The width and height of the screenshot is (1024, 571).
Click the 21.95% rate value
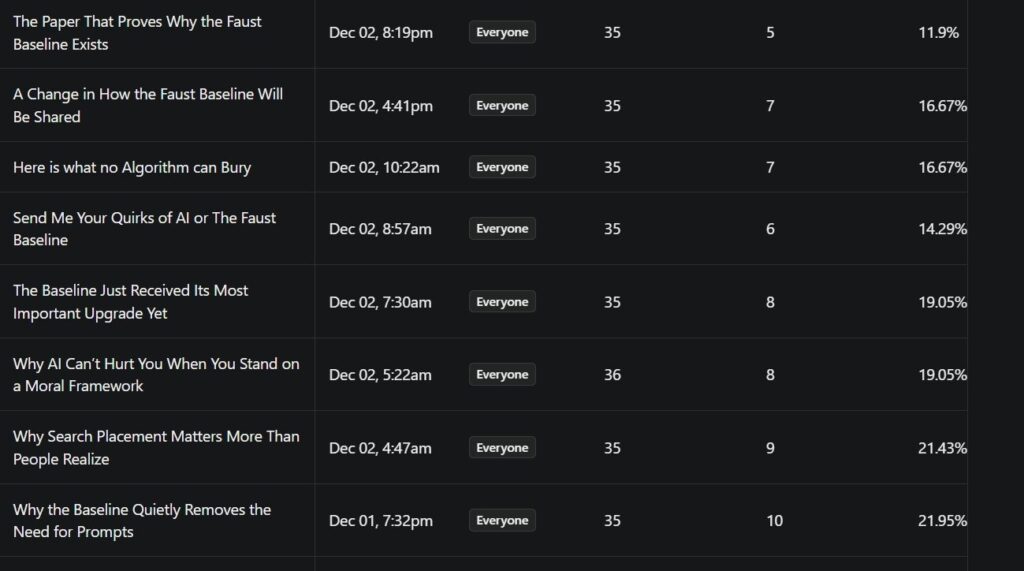942,520
